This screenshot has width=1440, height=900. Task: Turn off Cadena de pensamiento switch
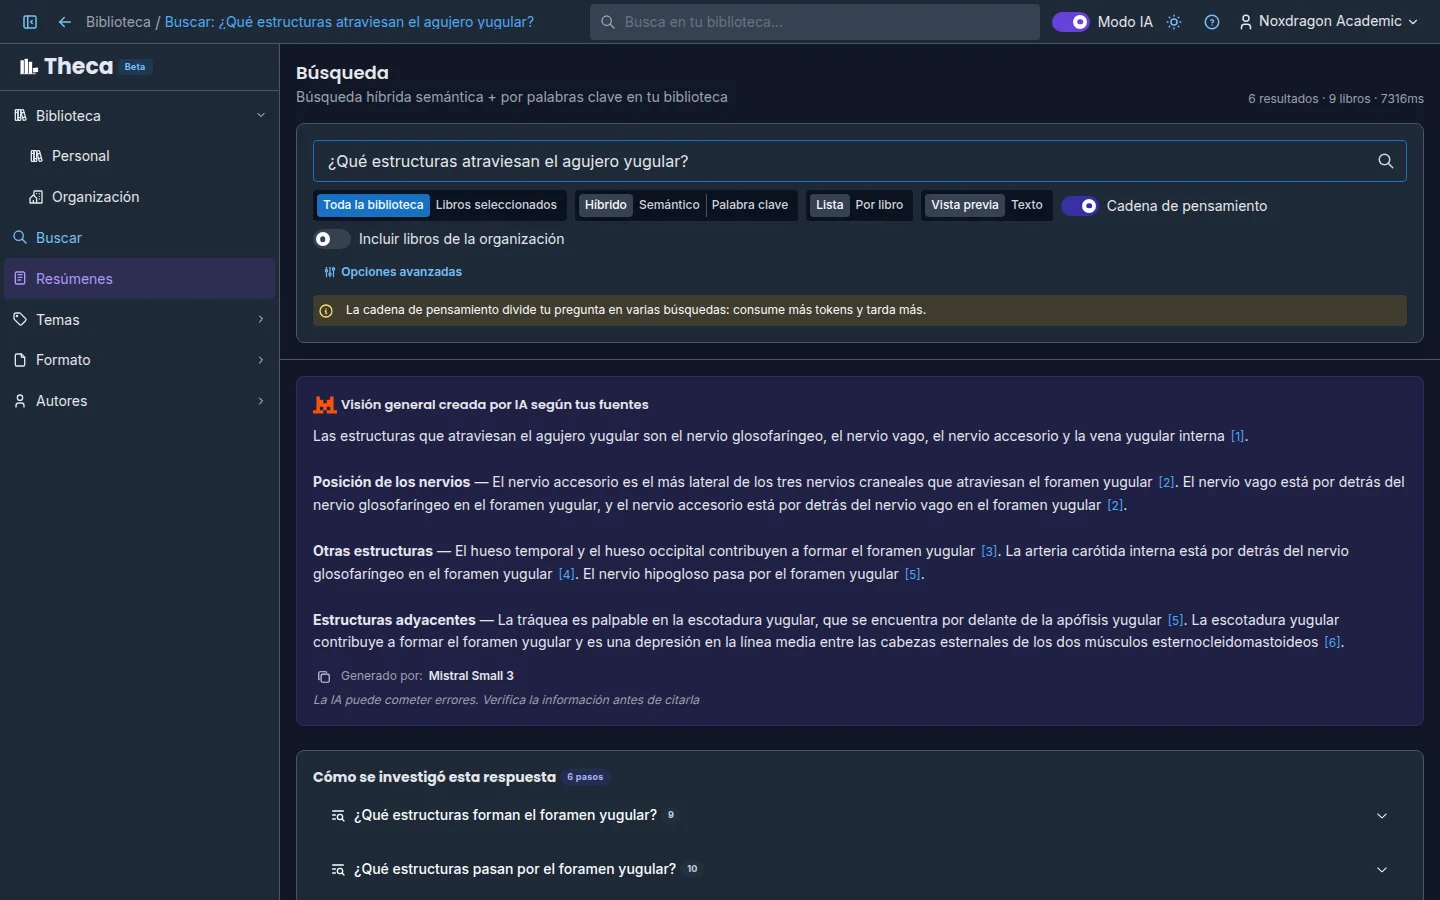point(1080,206)
